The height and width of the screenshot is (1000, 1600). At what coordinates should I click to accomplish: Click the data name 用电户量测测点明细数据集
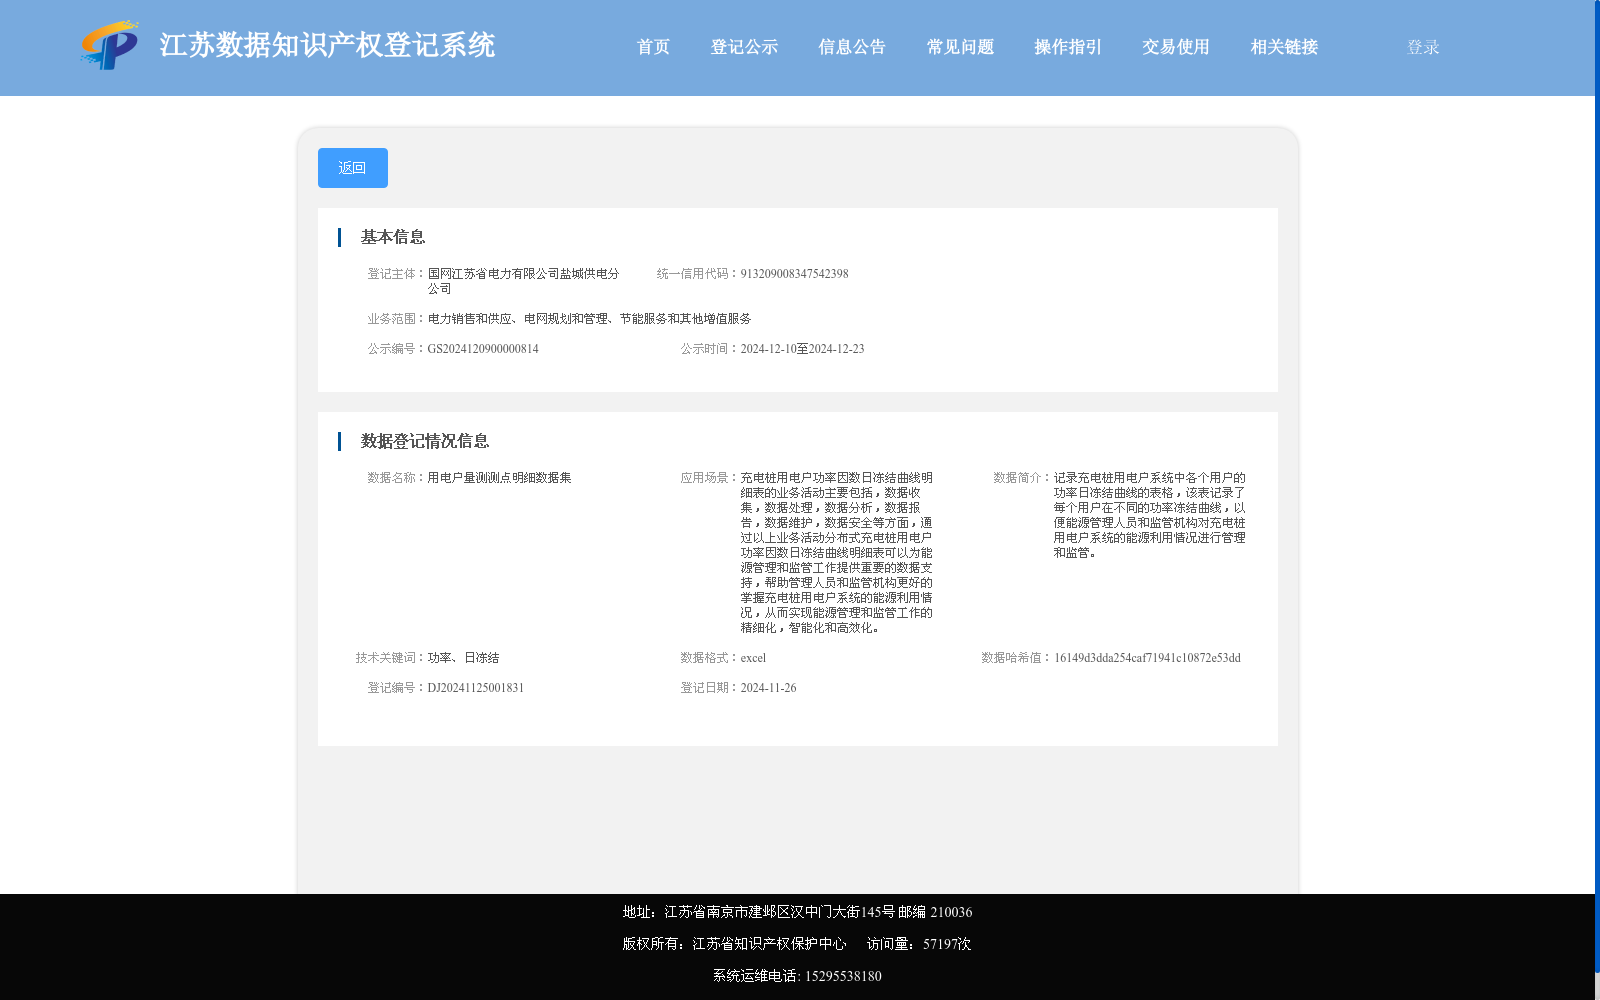click(499, 478)
